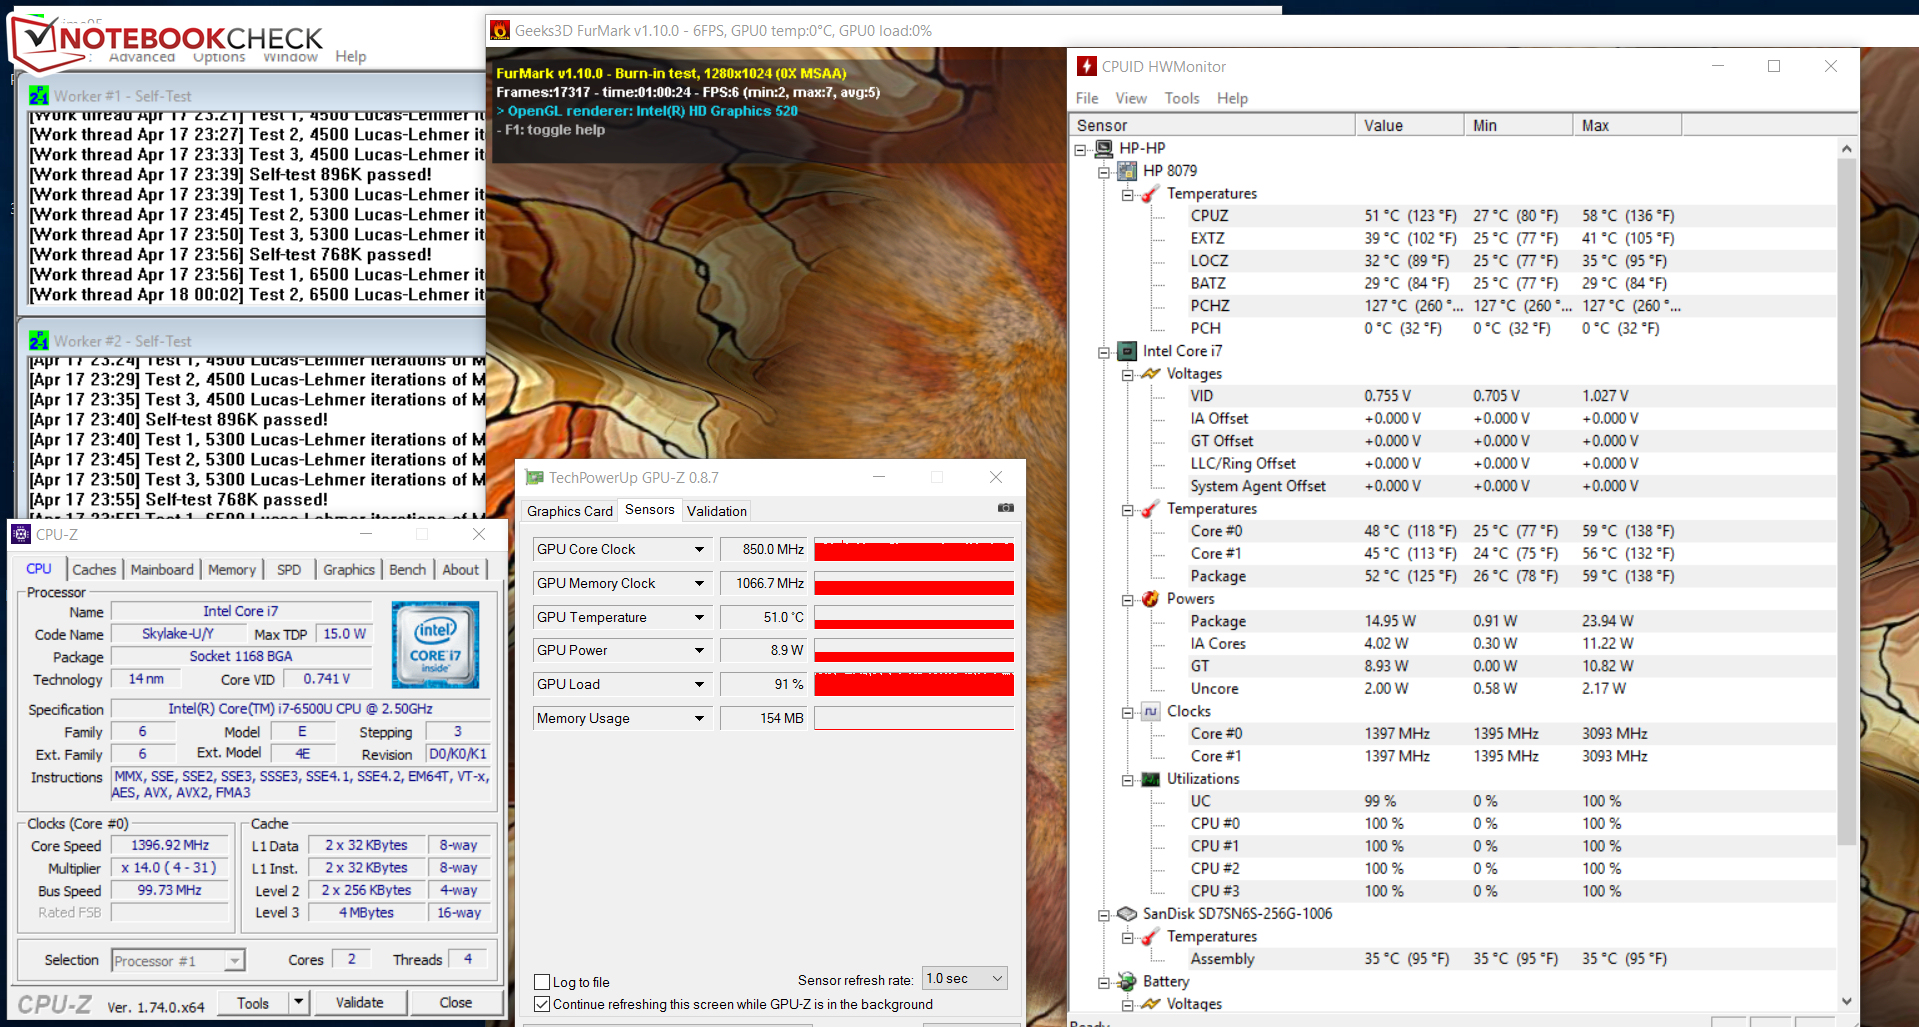
Task: Click the HWMonitor scrollbar up arrow
Action: click(1846, 149)
